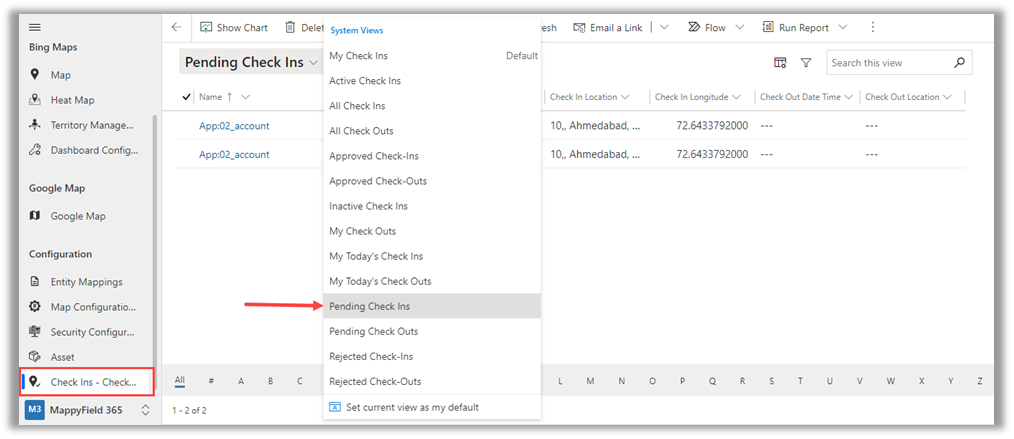Select Pending Check Outs view
This screenshot has width=1014, height=439.
click(x=374, y=331)
